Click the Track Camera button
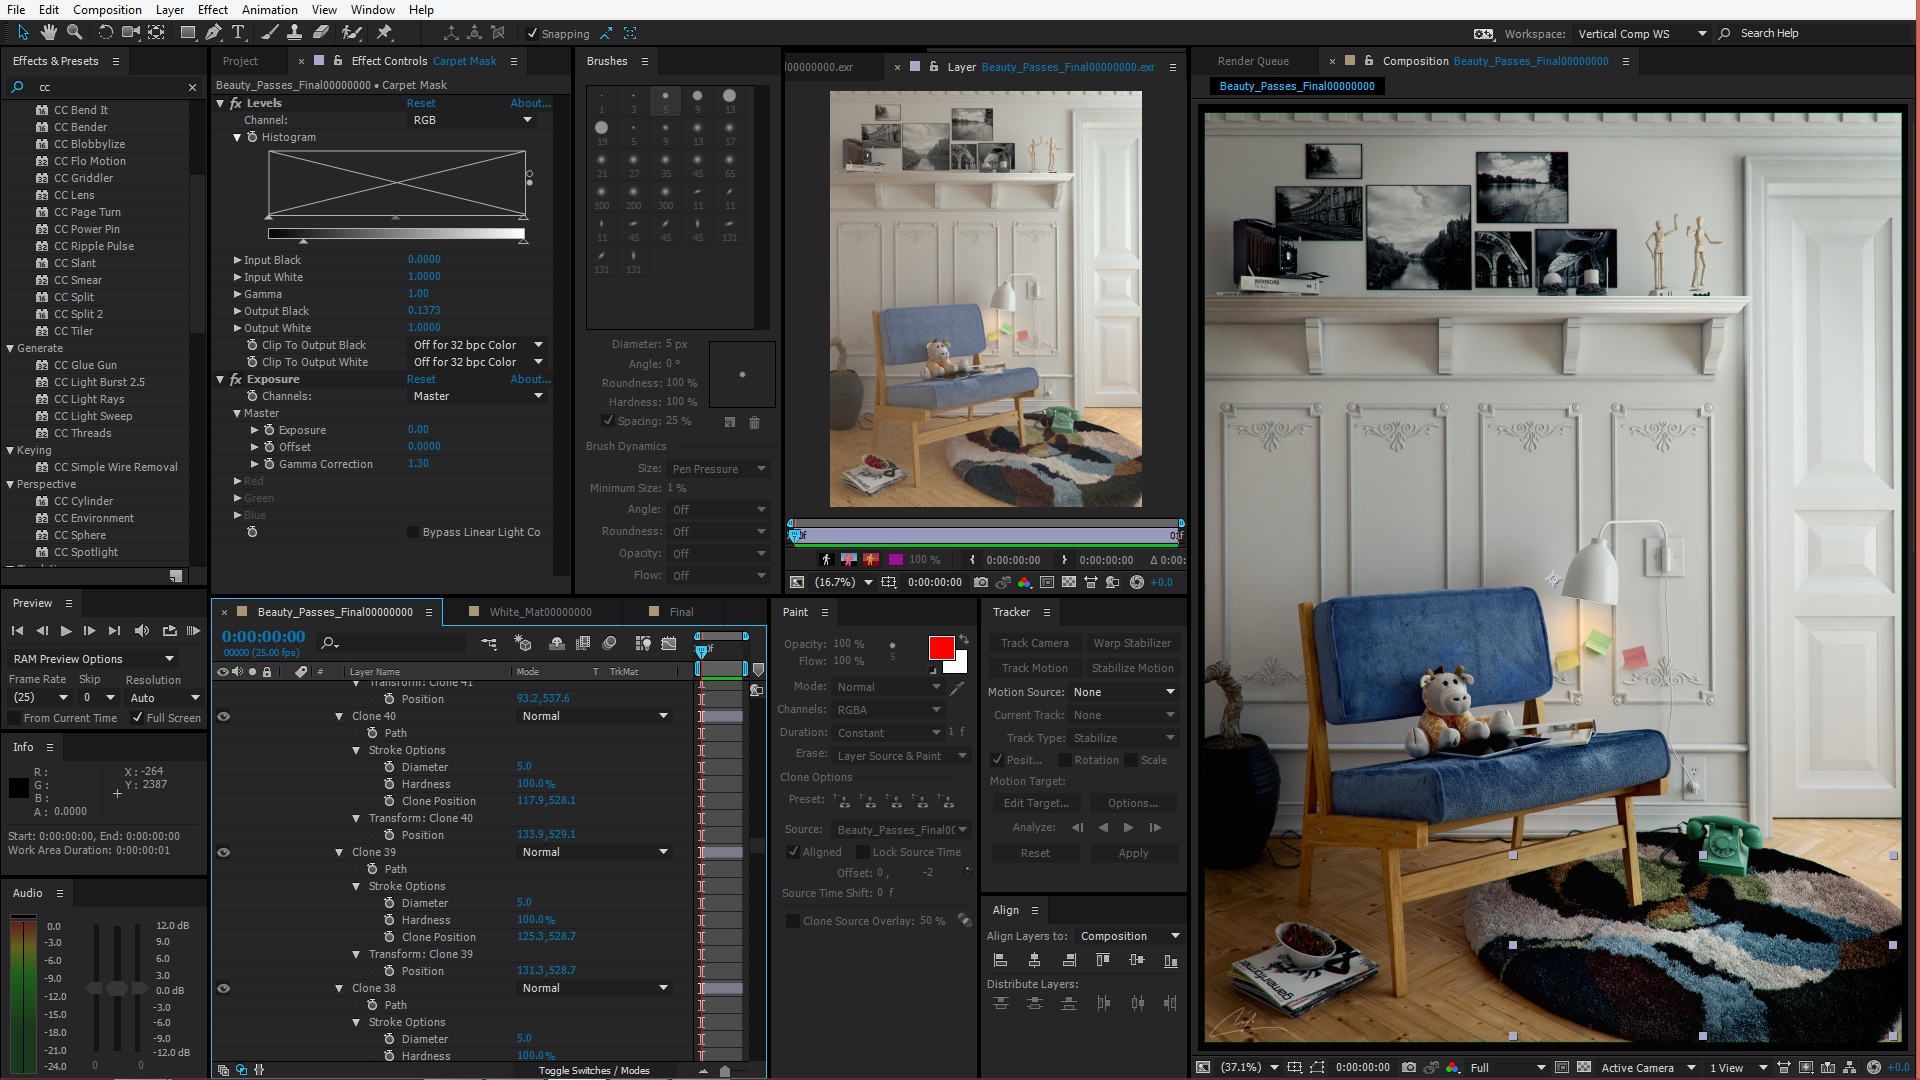The width and height of the screenshot is (1920, 1080). [1034, 643]
